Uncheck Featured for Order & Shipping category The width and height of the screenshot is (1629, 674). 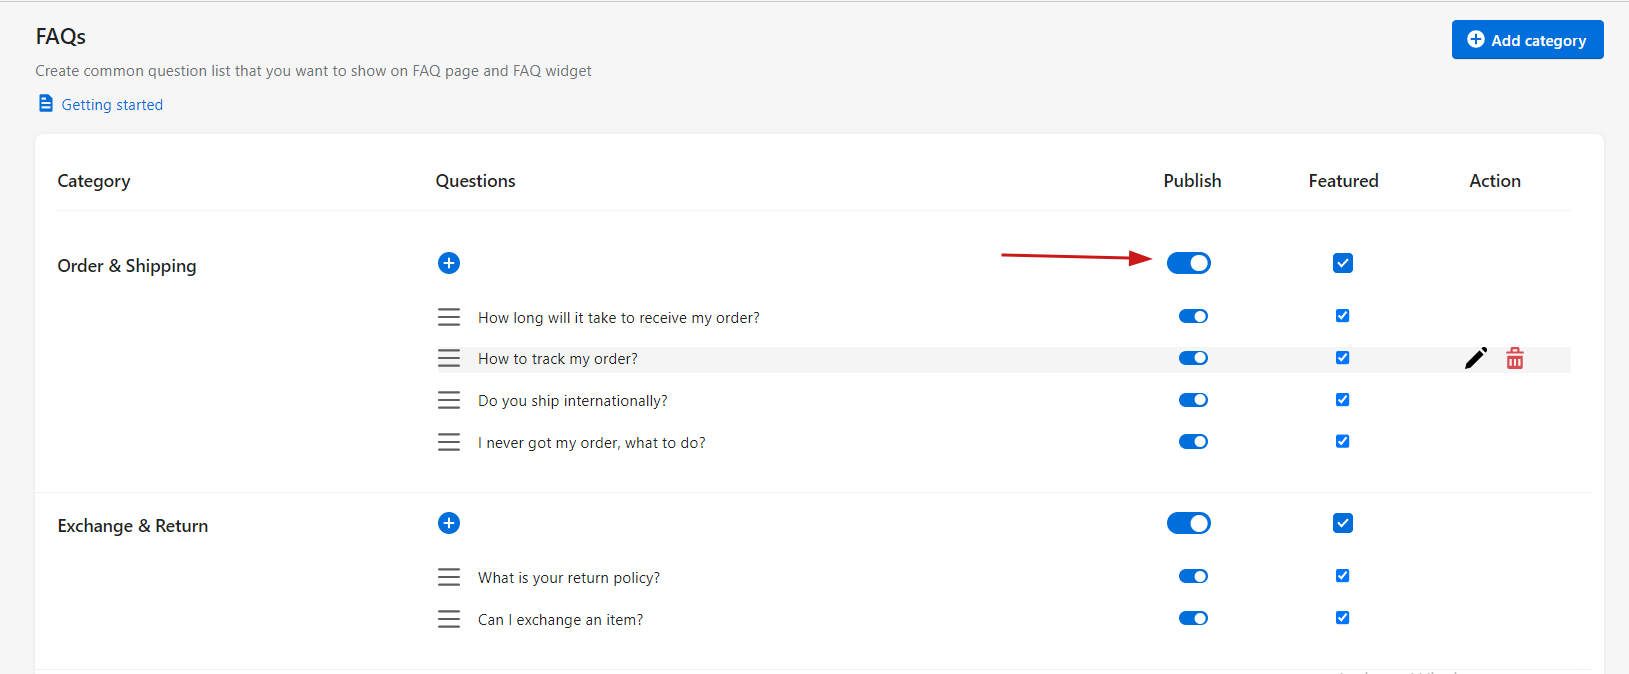click(x=1343, y=263)
